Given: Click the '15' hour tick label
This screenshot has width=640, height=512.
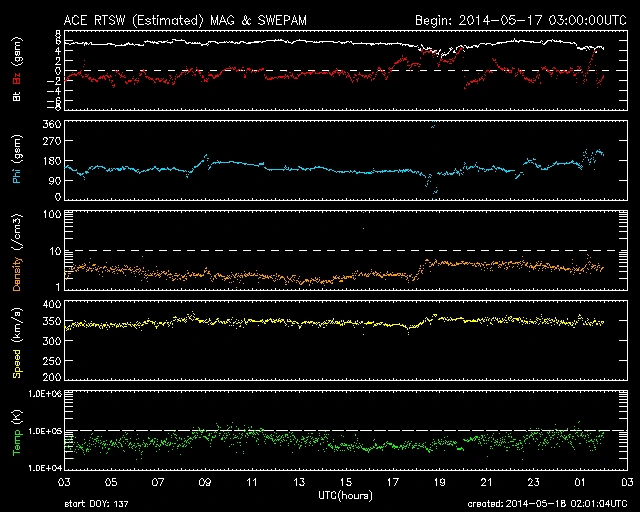Looking at the screenshot, I should 346,482.
